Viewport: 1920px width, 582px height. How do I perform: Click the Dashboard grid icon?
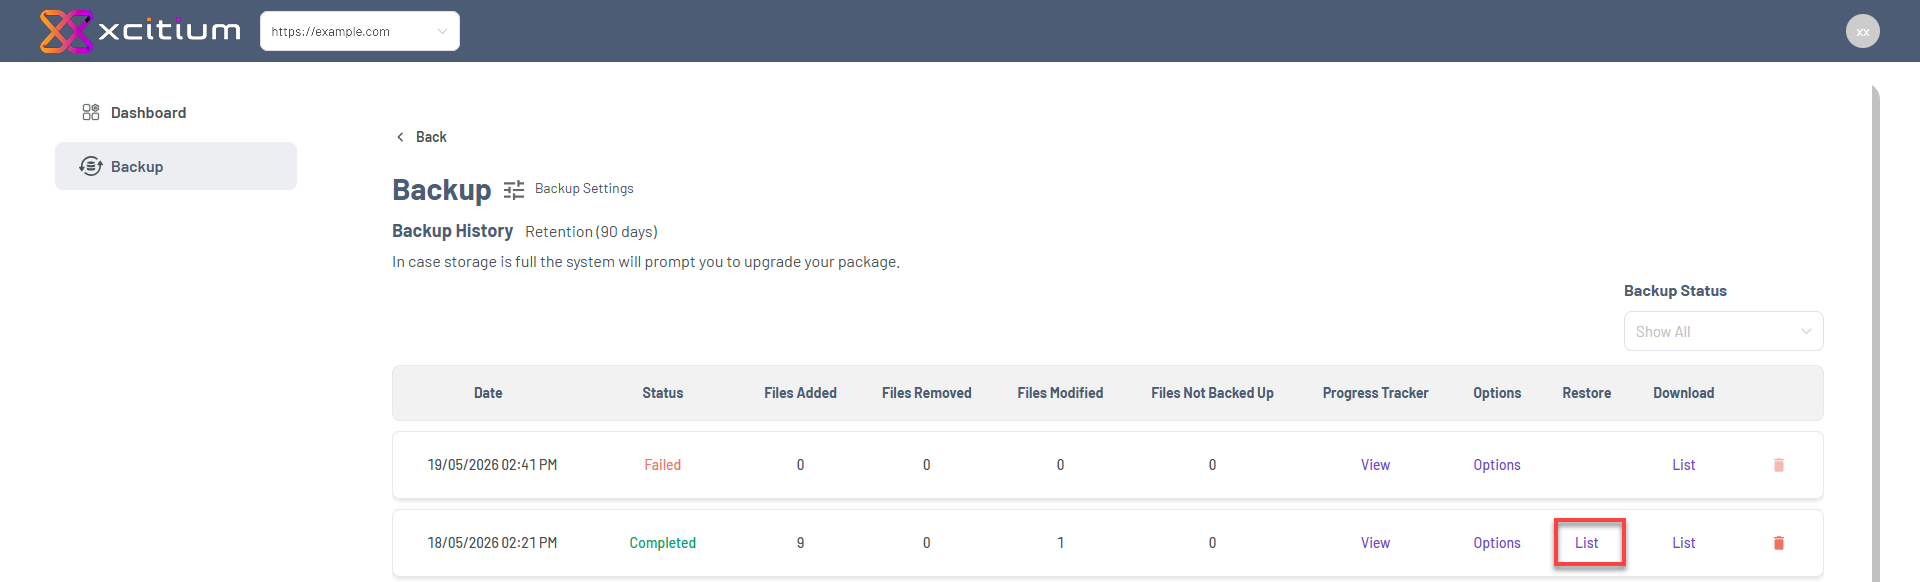point(91,112)
